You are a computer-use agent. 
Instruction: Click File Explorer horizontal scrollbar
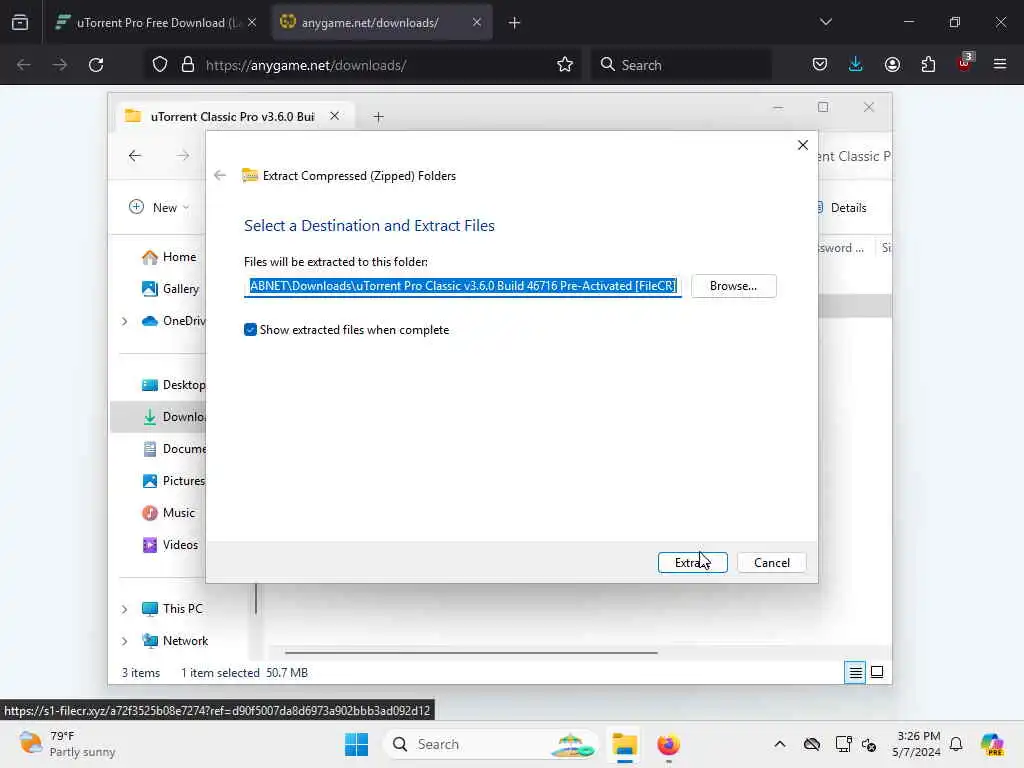click(471, 652)
